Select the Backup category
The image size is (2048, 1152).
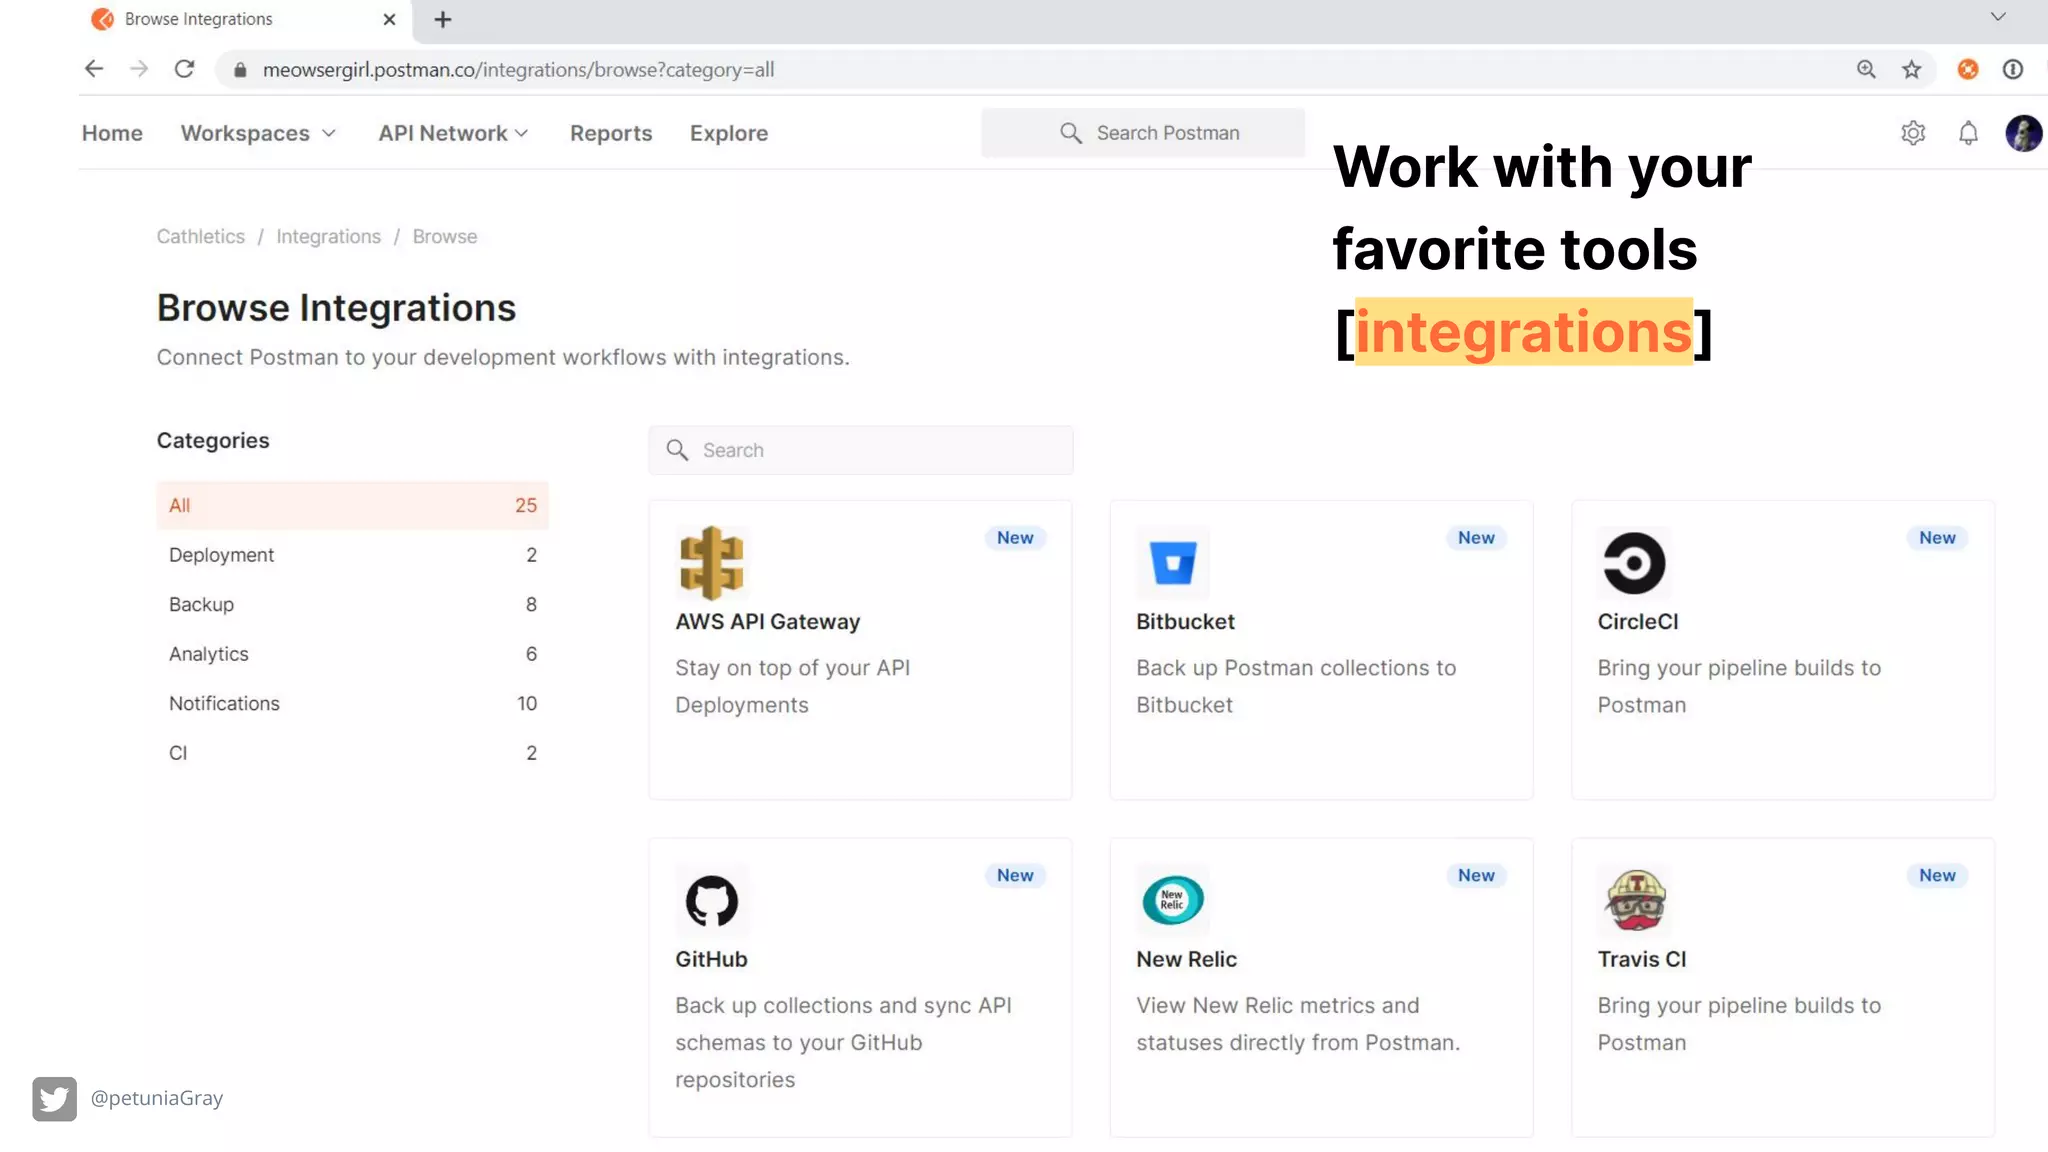pyautogui.click(x=352, y=604)
